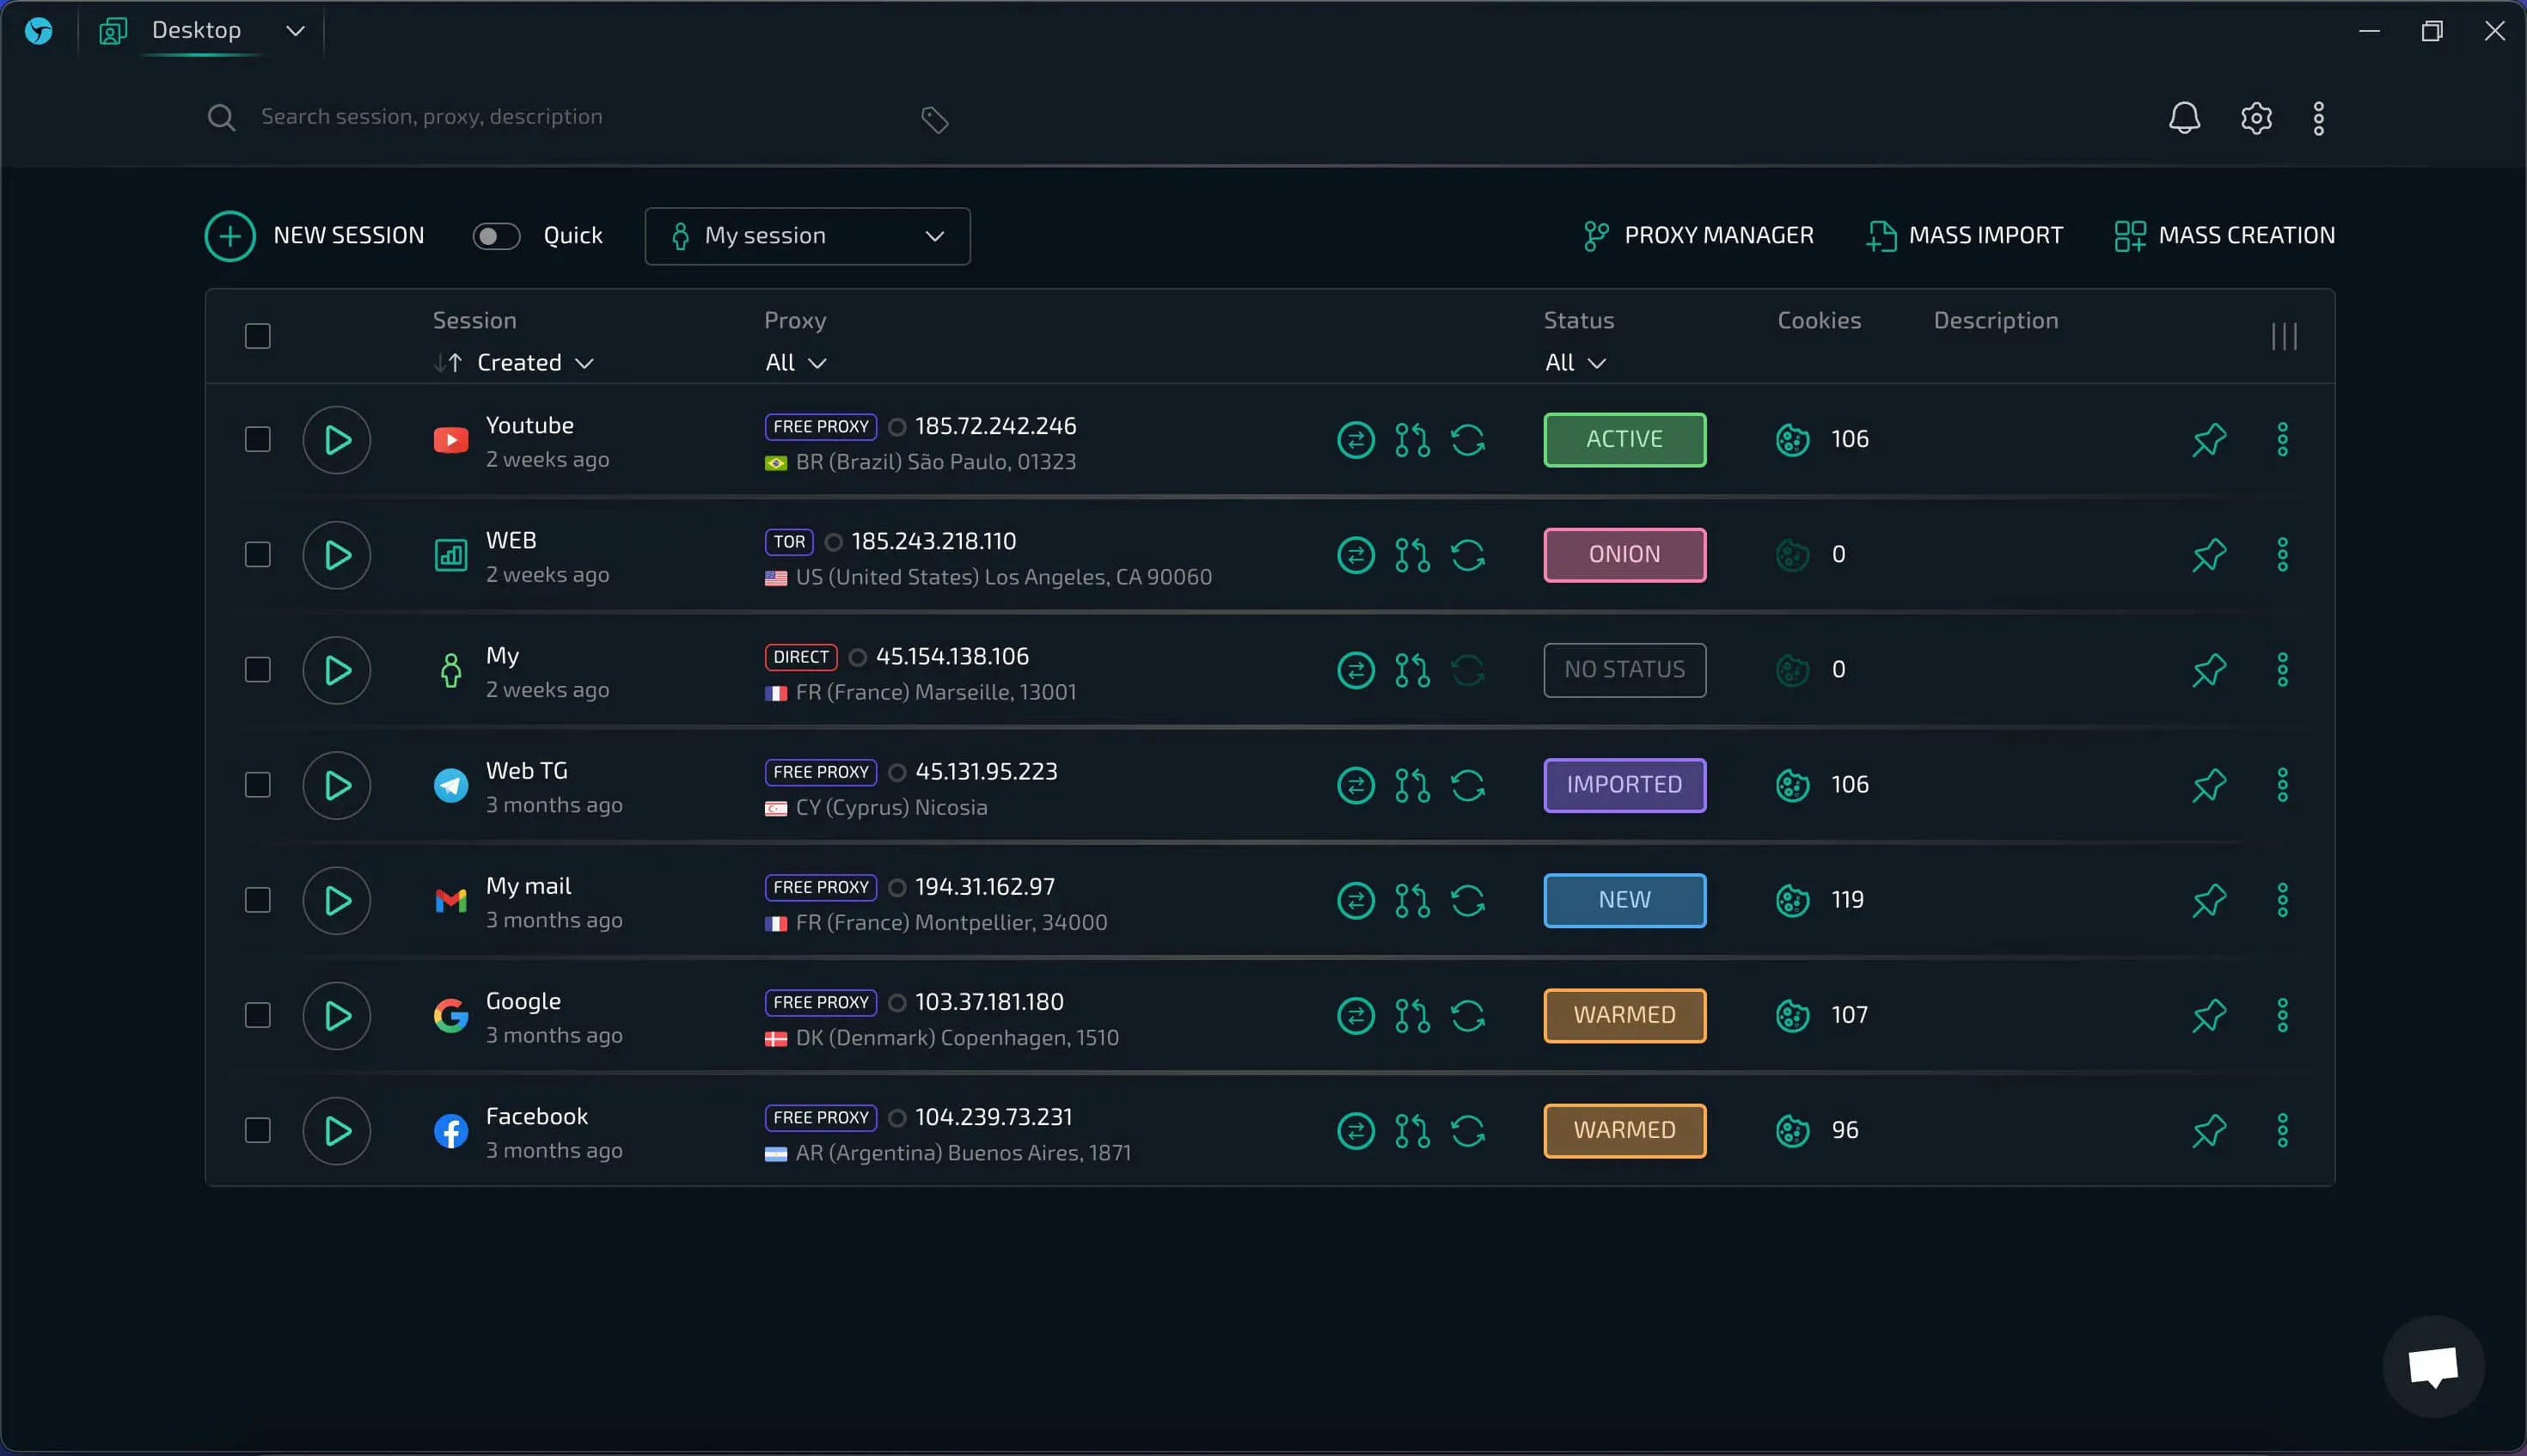The image size is (2527, 1456).
Task: Click change proxy icon for My mail session
Action: point(1356,901)
